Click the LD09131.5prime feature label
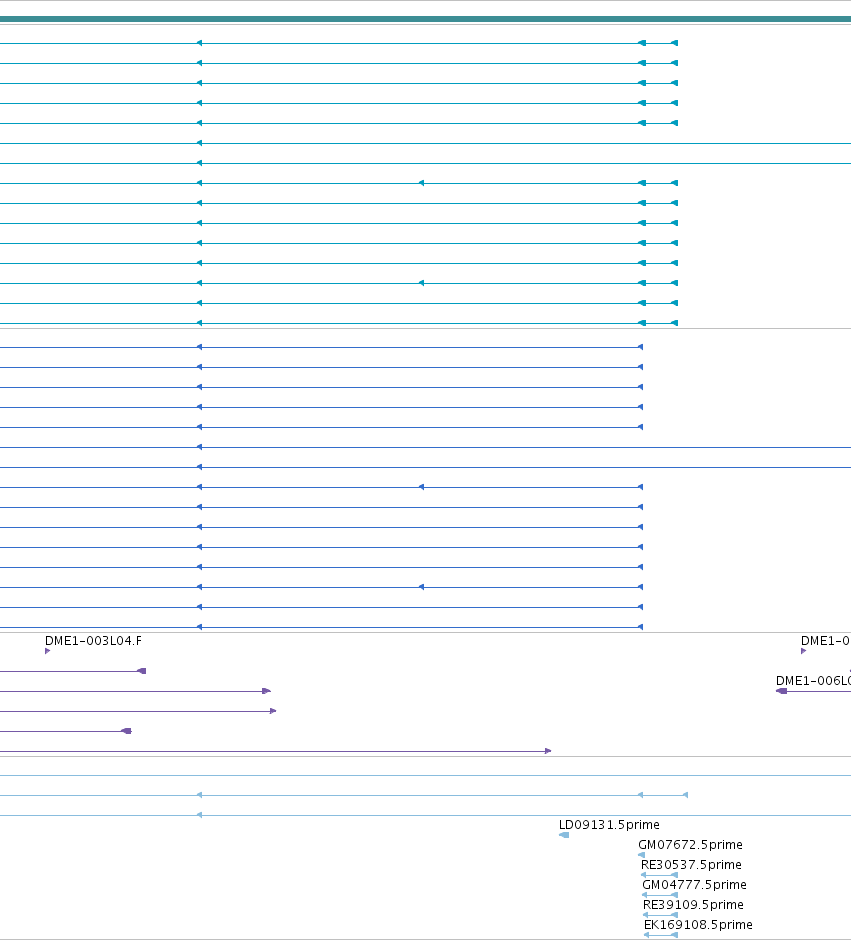The image size is (851, 940). (609, 825)
